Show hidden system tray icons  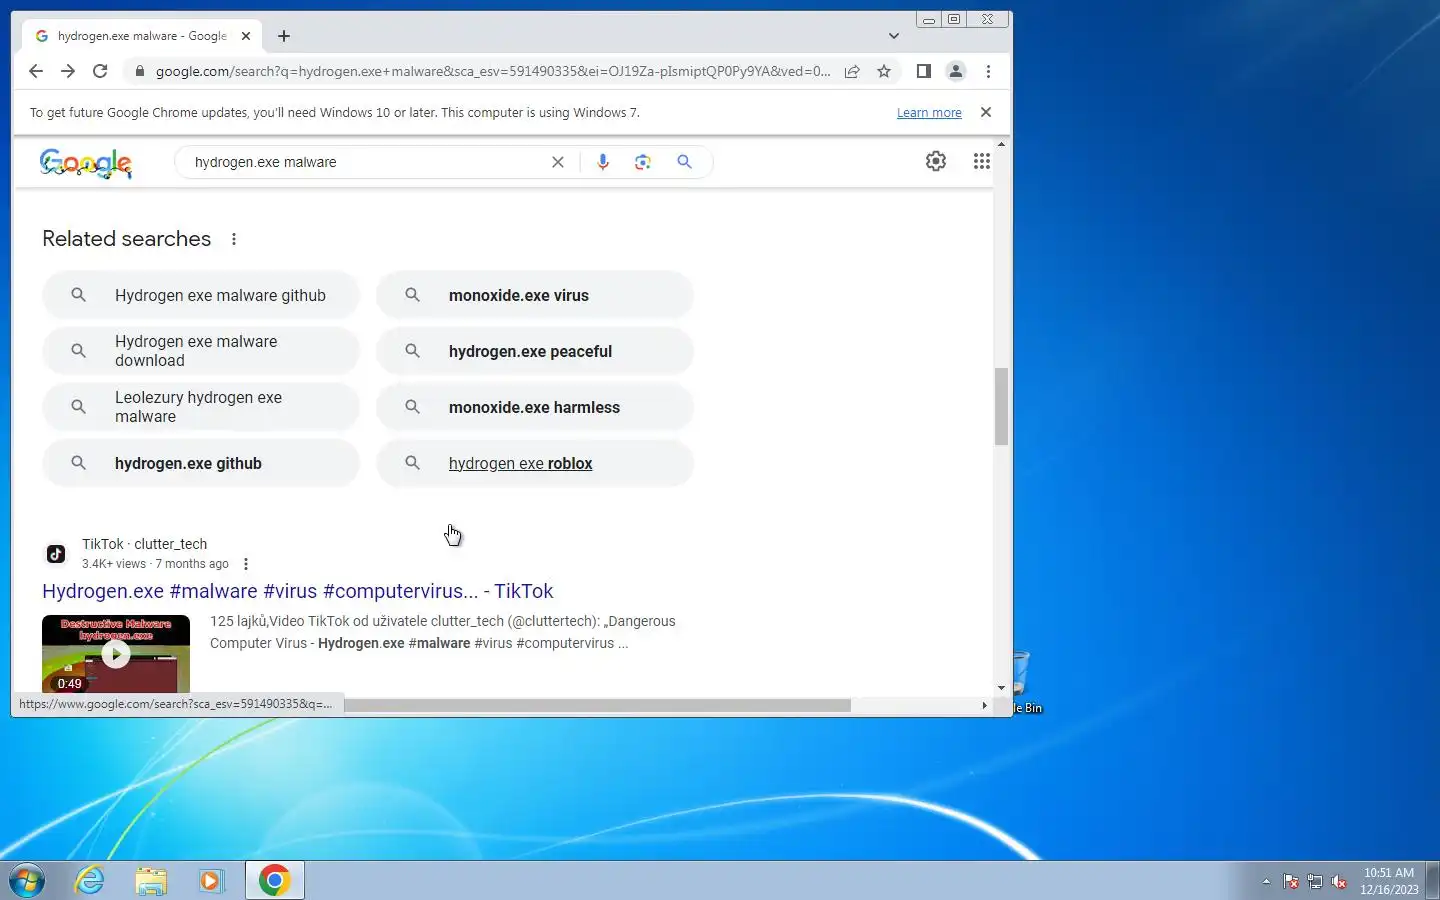point(1266,881)
